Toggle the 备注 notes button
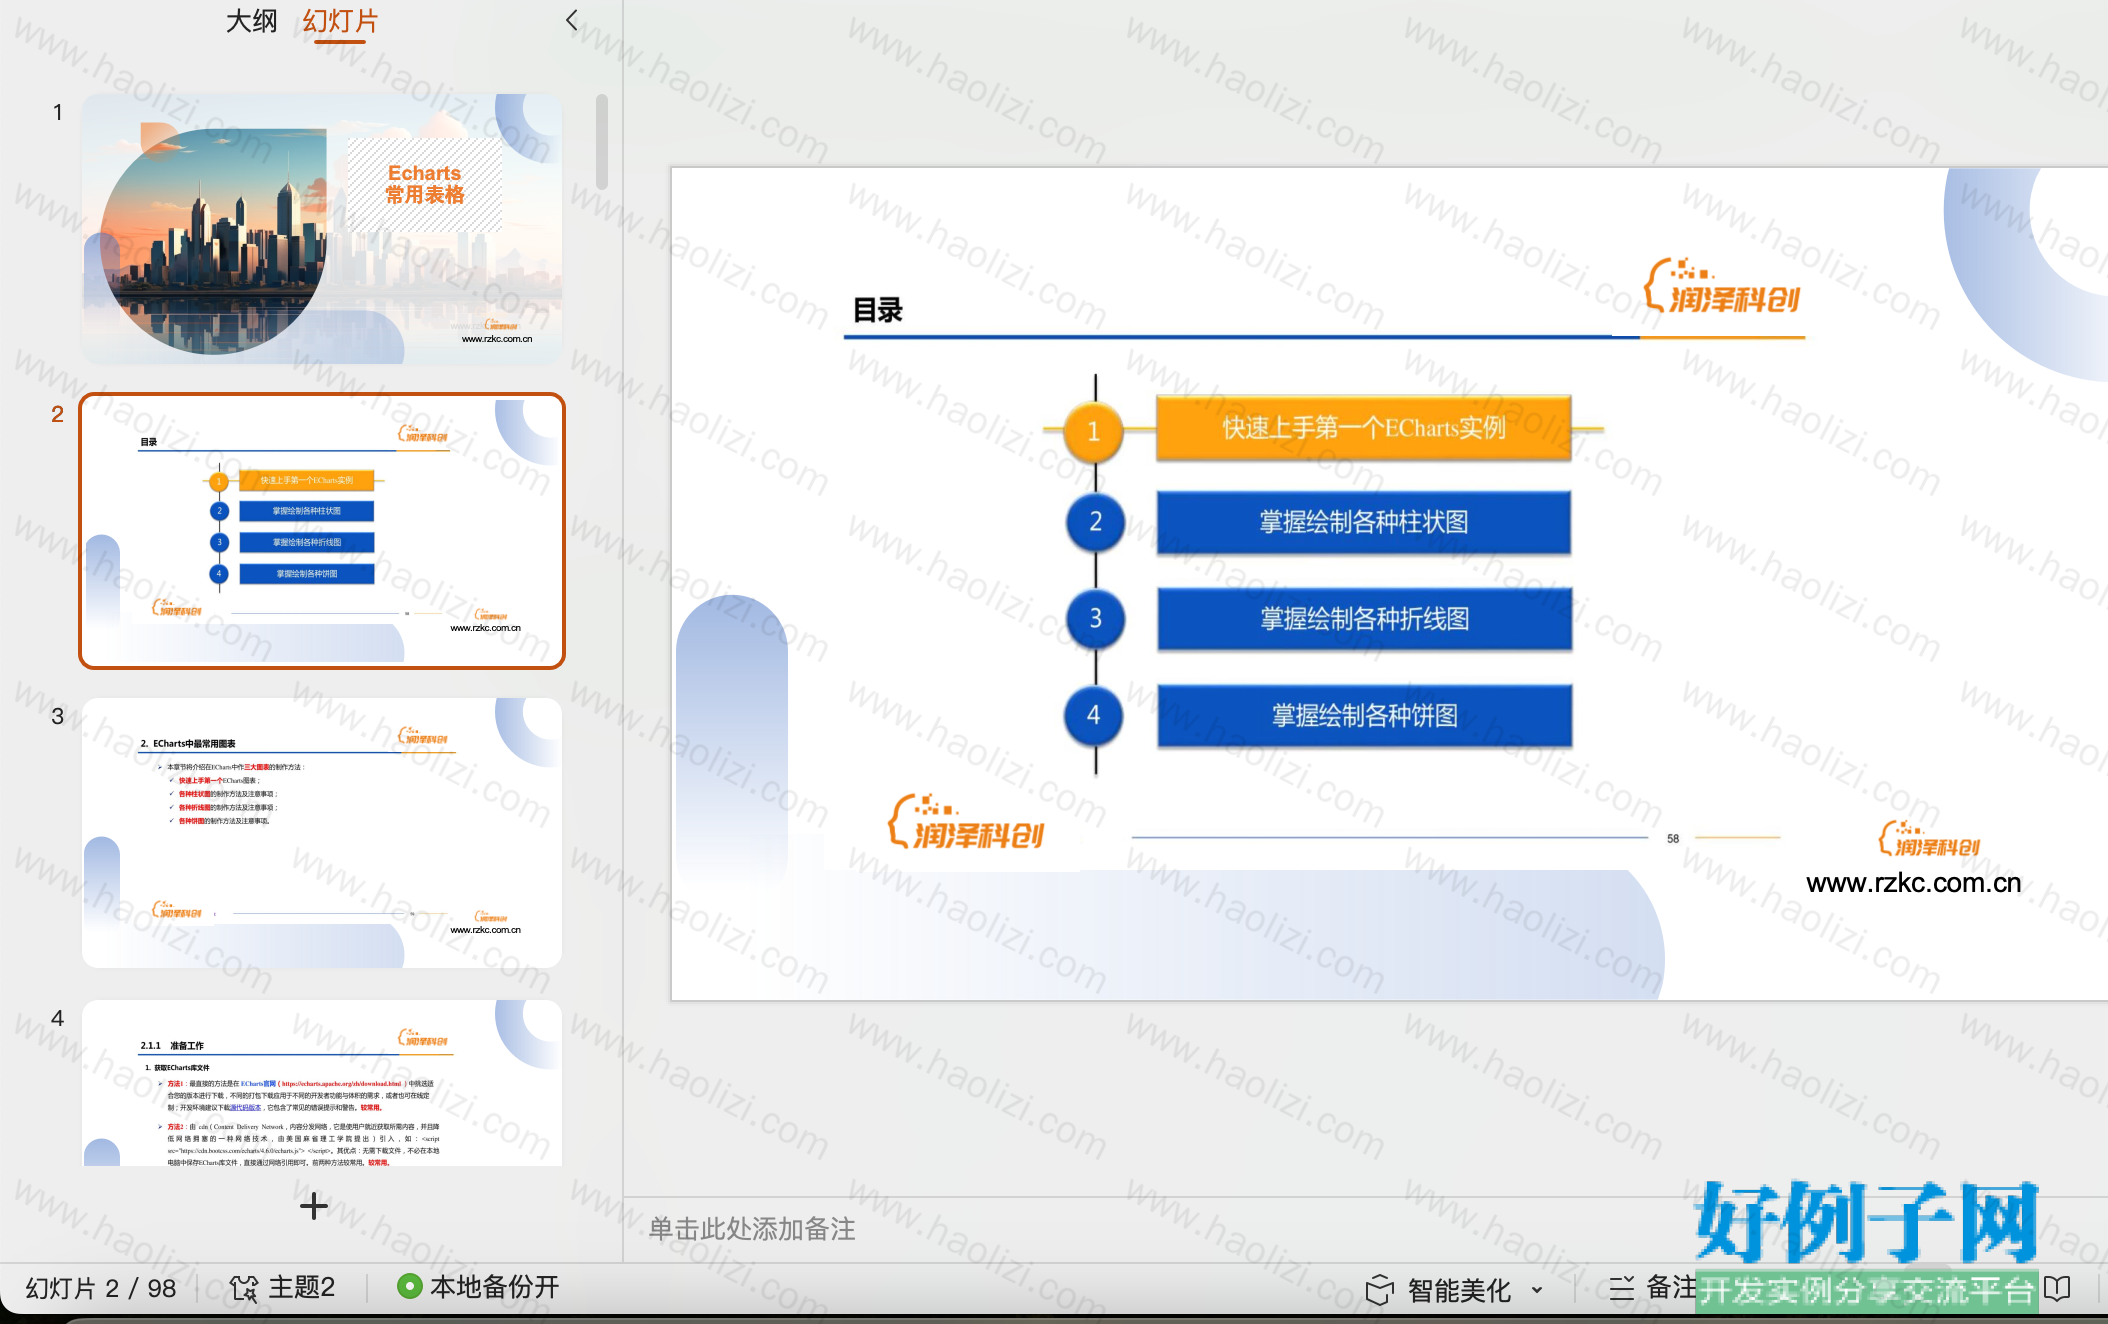Image resolution: width=2108 pixels, height=1324 pixels. coord(1654,1288)
